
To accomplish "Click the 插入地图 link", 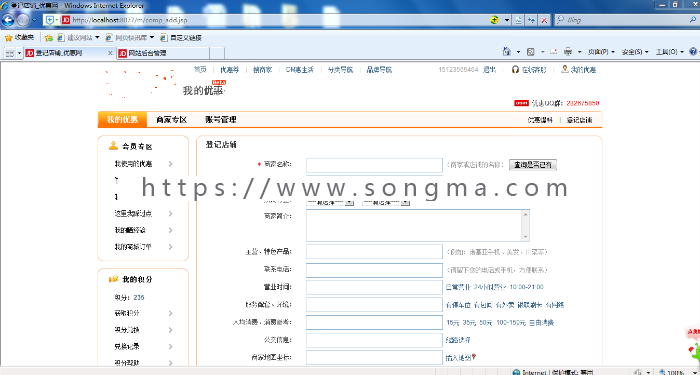I will pyautogui.click(x=458, y=358).
